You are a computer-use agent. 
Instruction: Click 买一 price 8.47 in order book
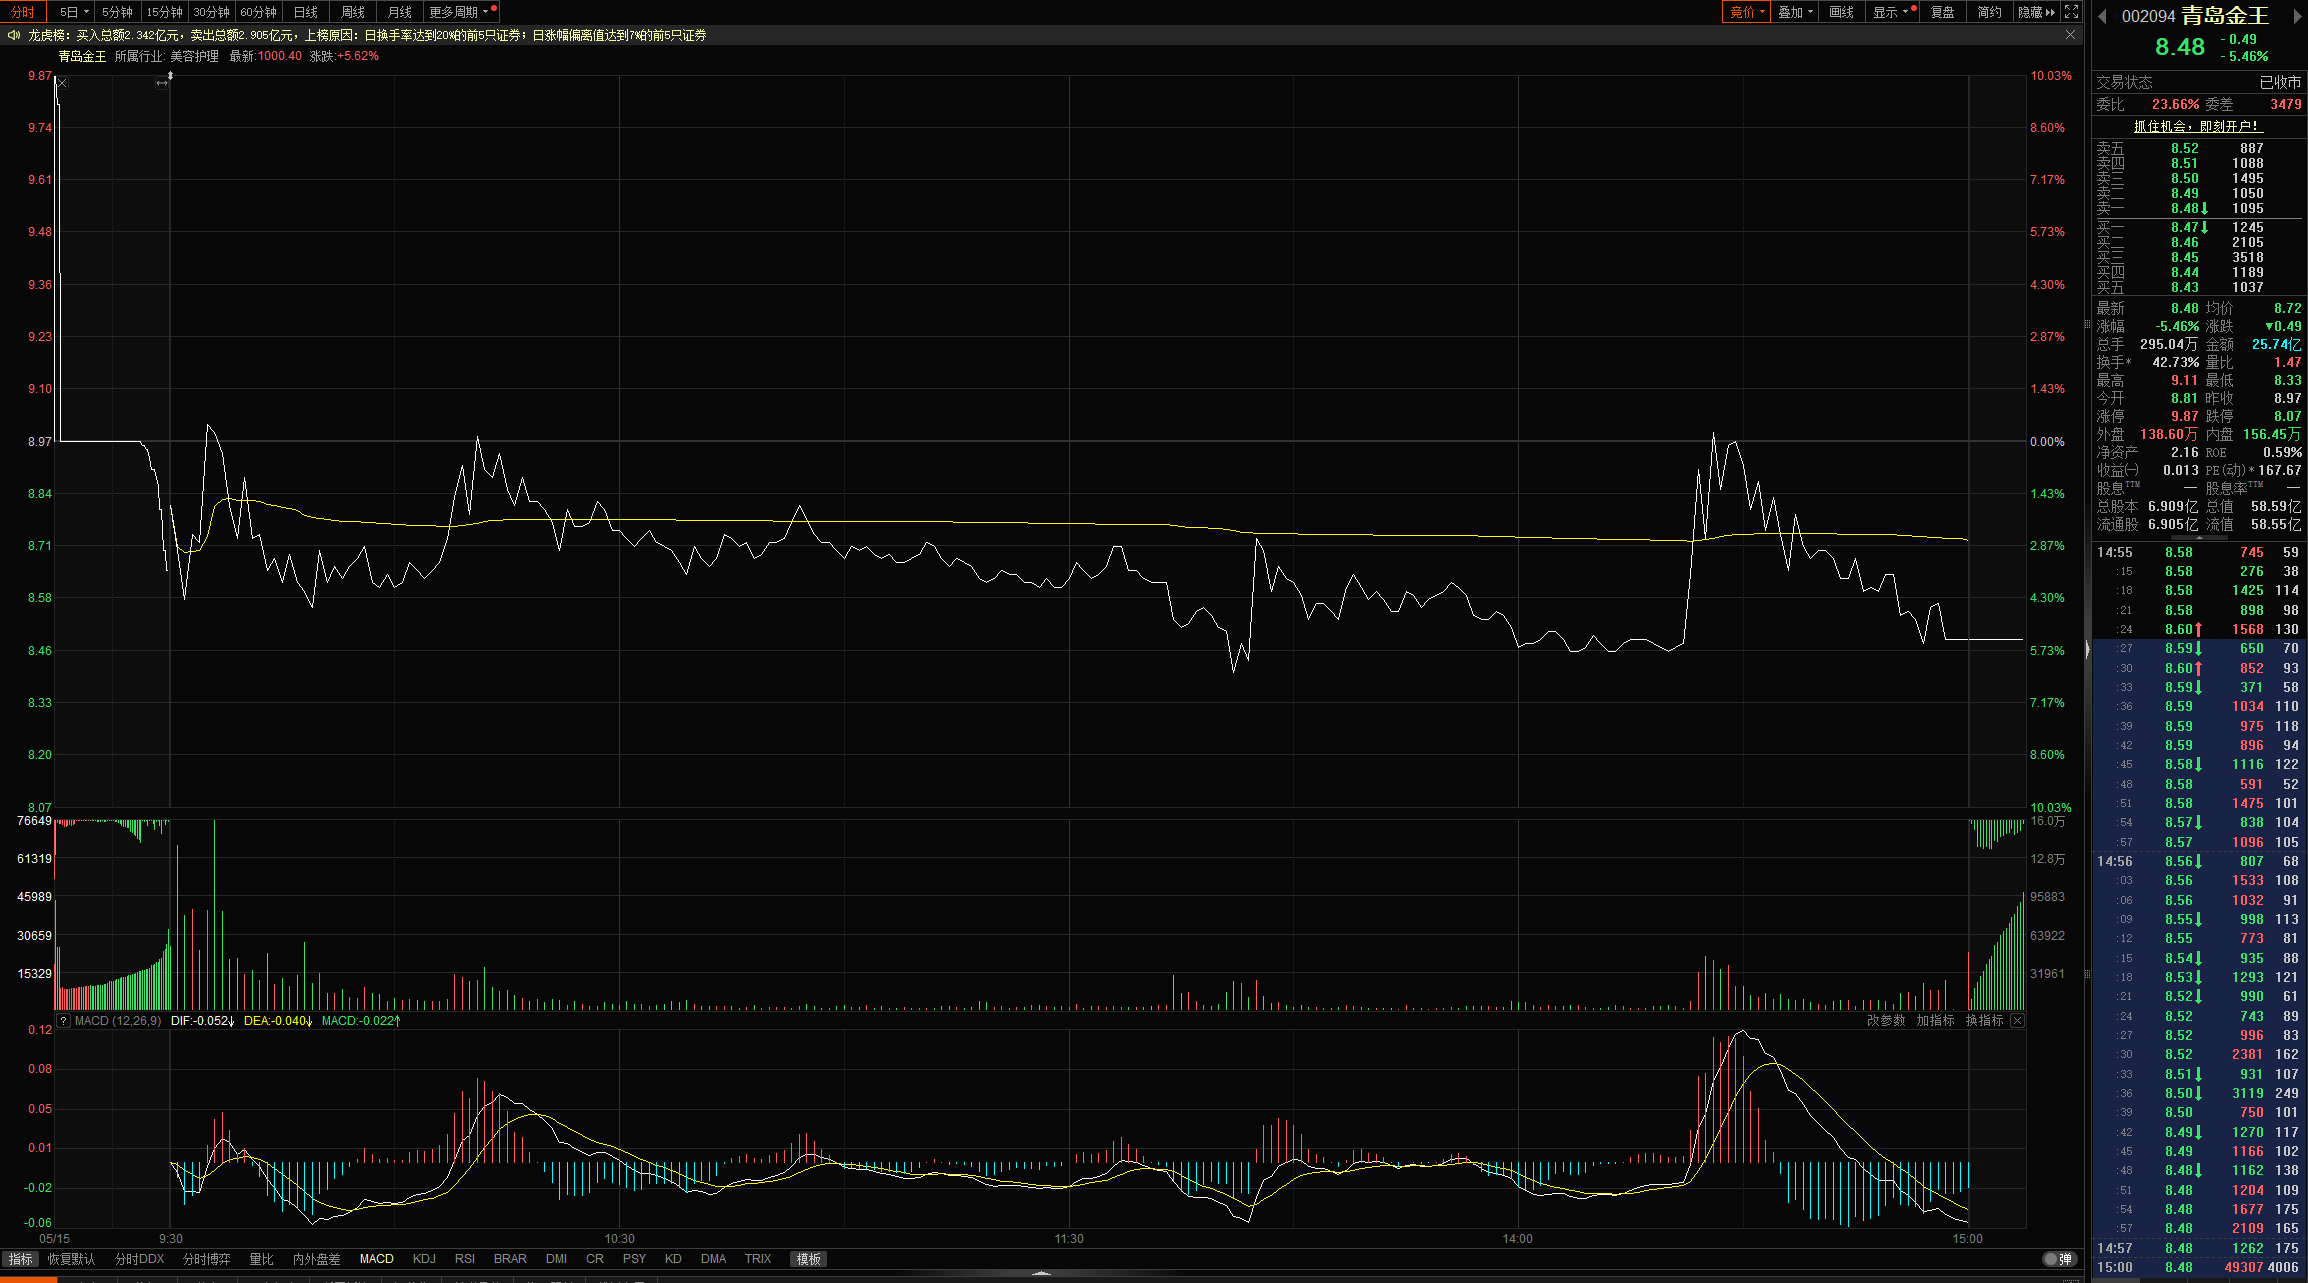pos(2184,227)
